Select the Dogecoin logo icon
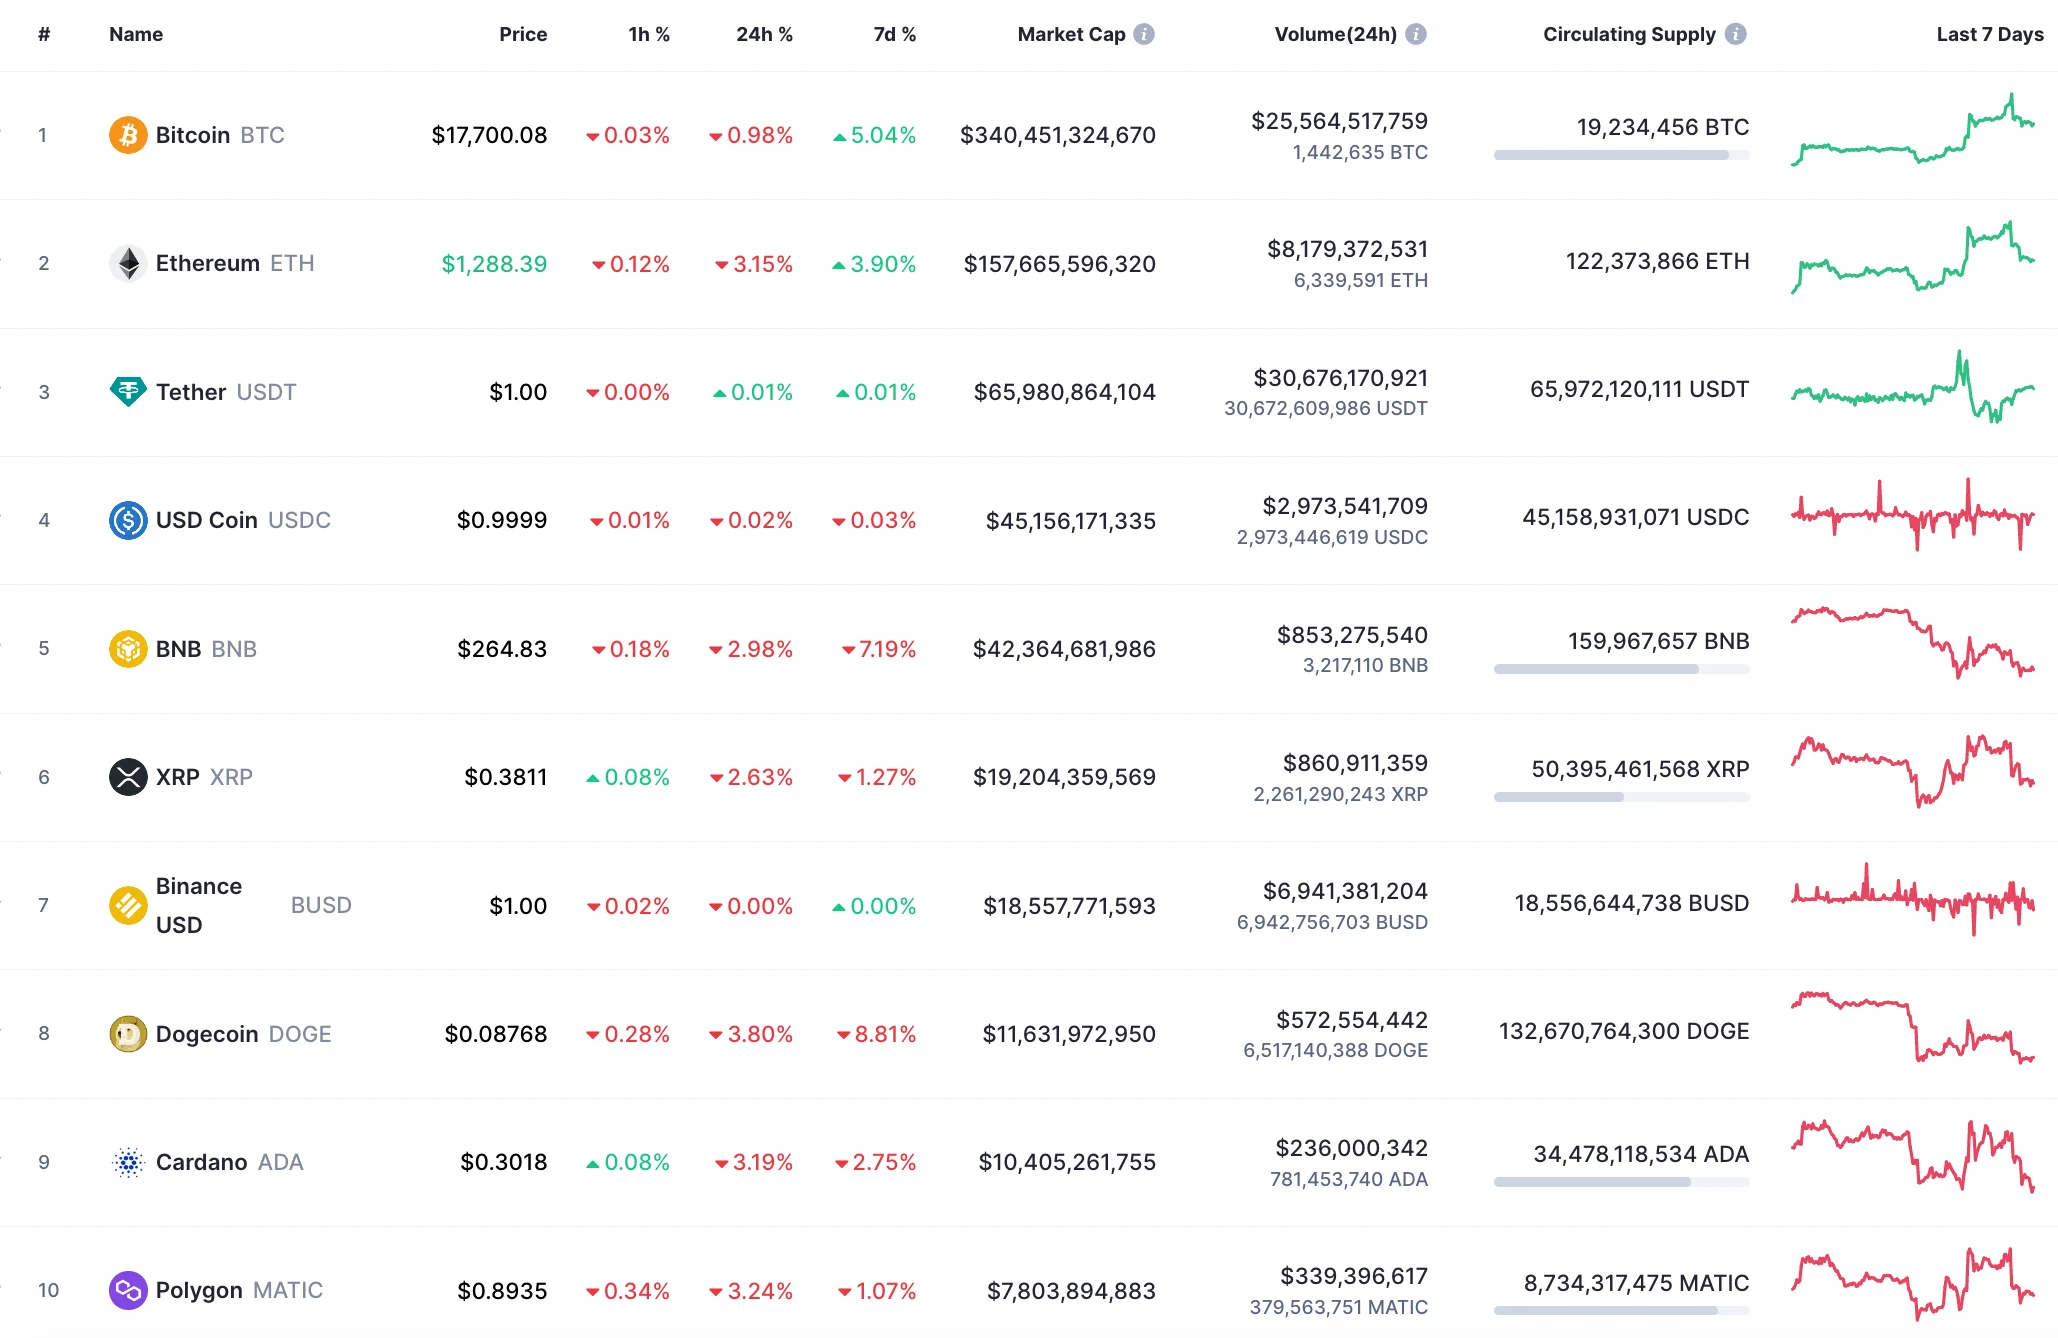 click(126, 1033)
